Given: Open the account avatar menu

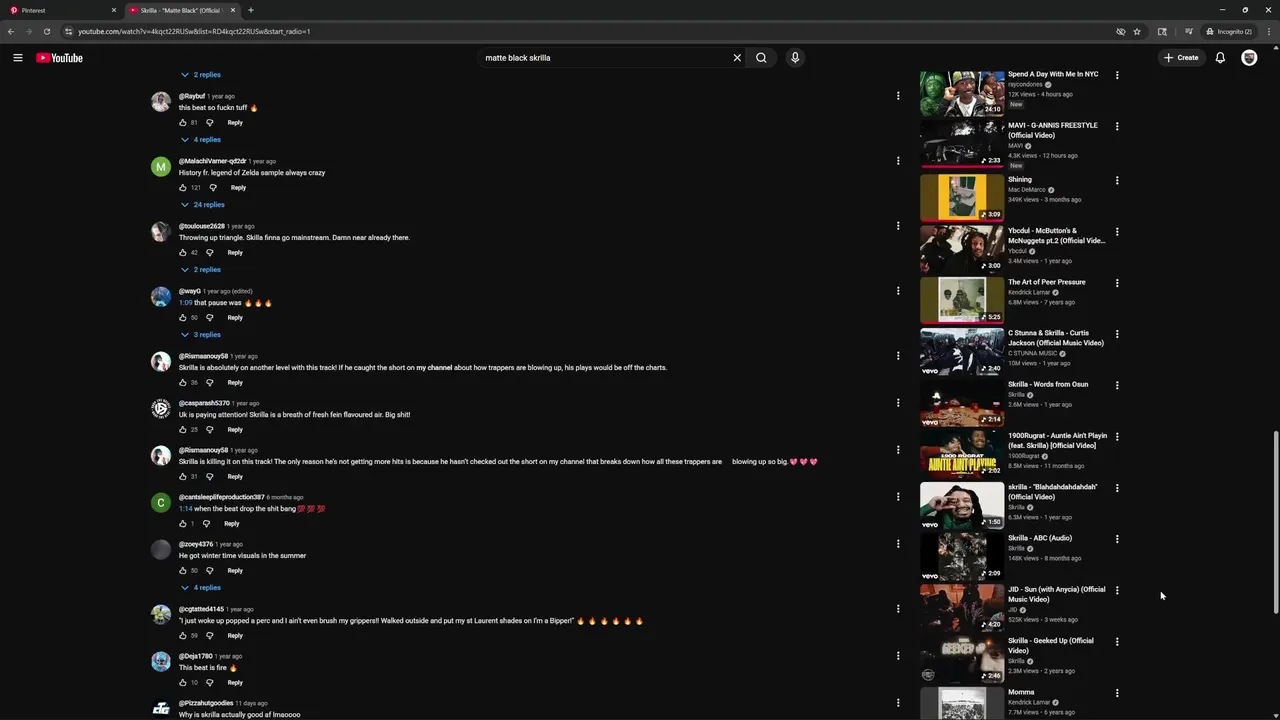Looking at the screenshot, I should pyautogui.click(x=1249, y=58).
